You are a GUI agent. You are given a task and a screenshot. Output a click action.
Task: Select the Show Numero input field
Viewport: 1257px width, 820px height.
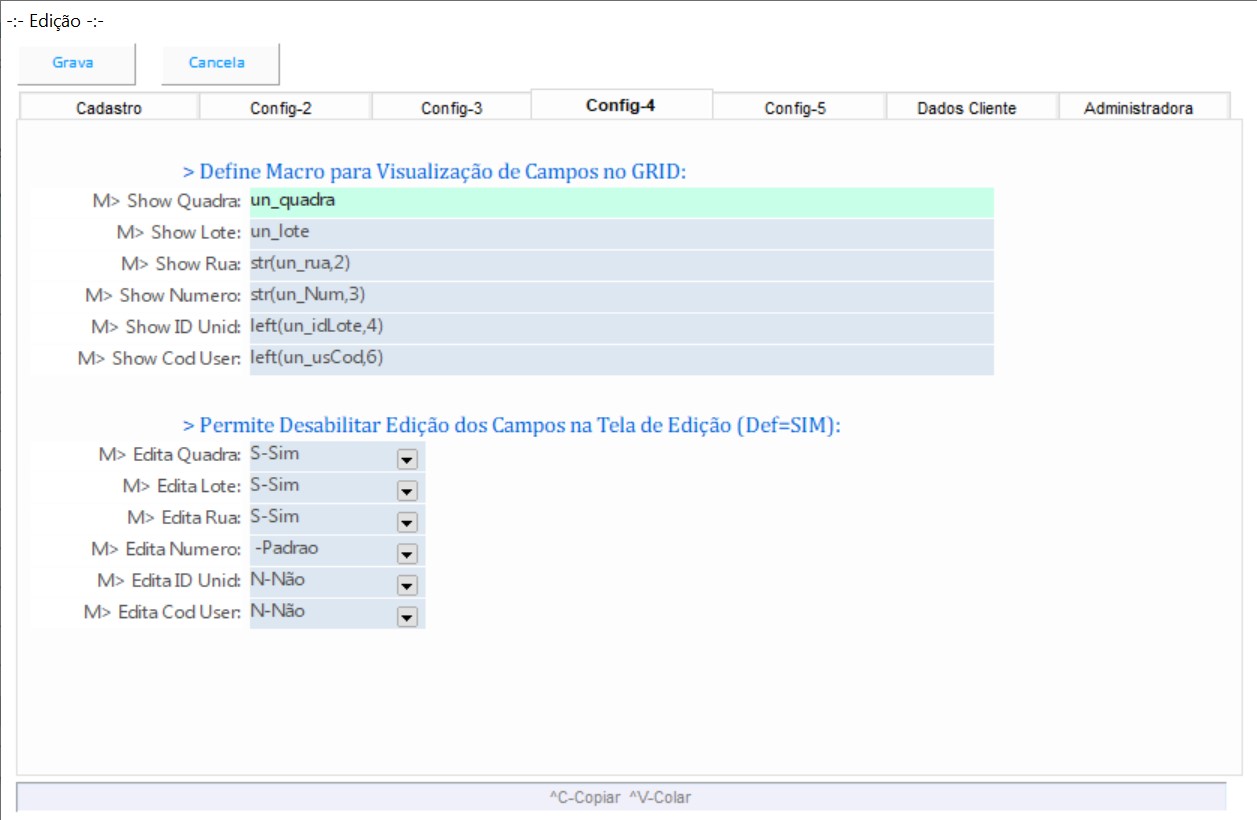620,296
